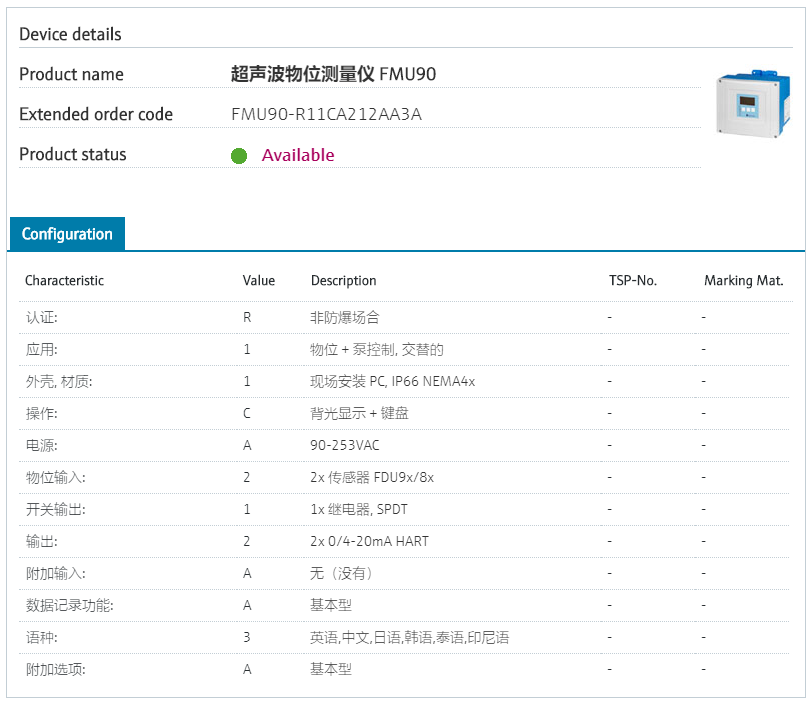Select the 应用 characteristic label
The image size is (812, 704).
pyautogui.click(x=41, y=350)
